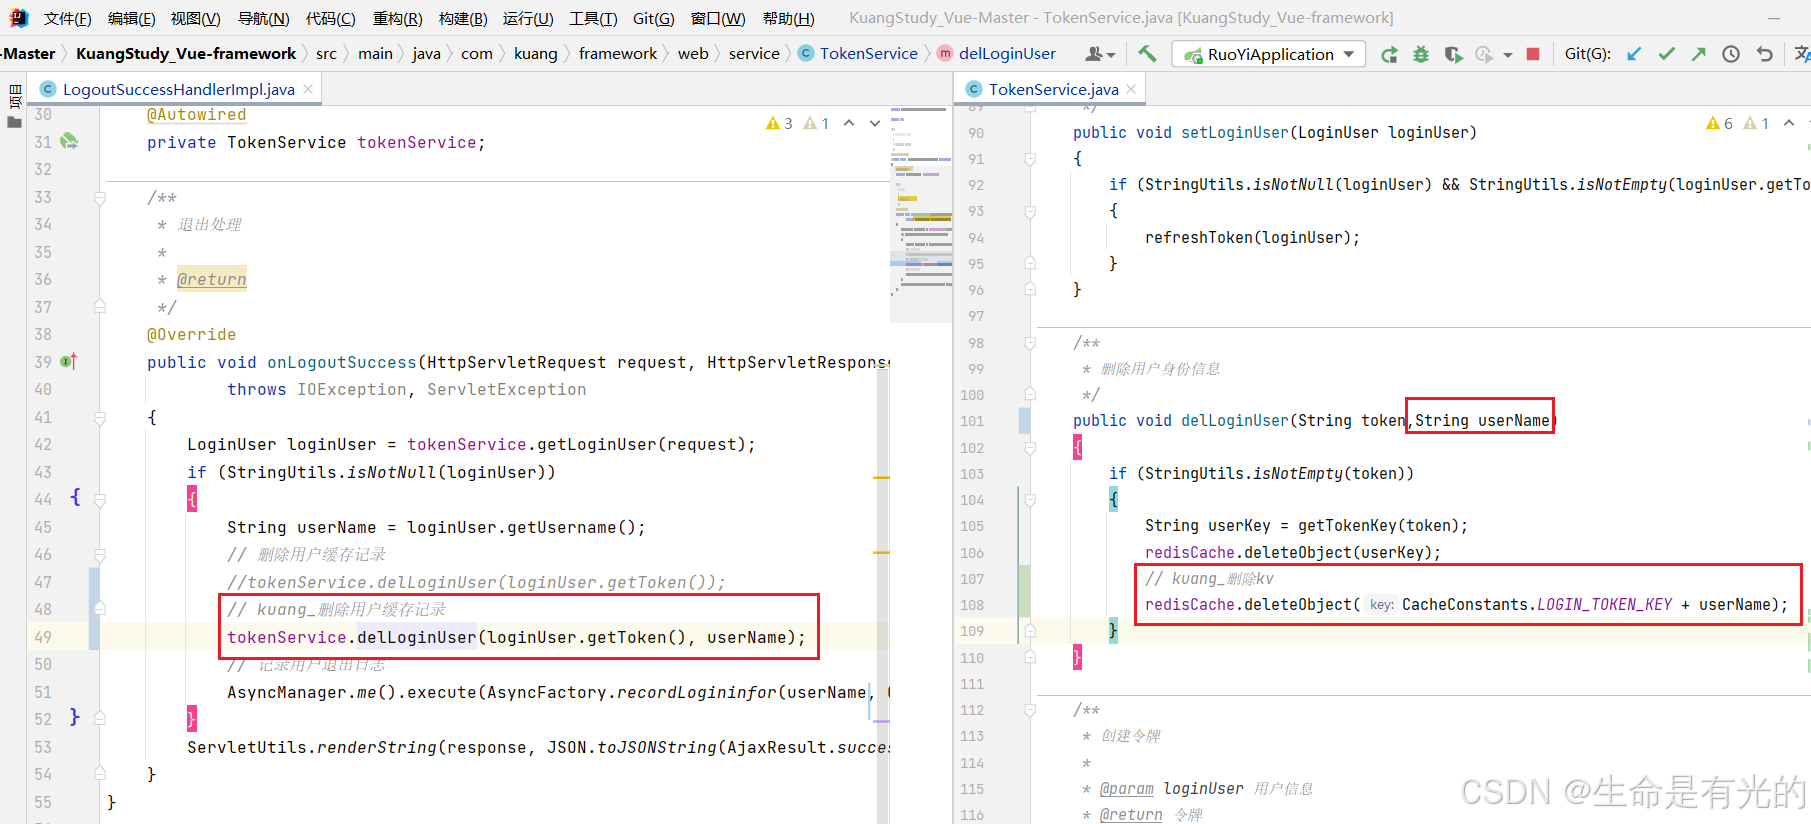Click right editor 6 warnings indicator
Screen dimensions: 1811x824
[x=1720, y=123]
